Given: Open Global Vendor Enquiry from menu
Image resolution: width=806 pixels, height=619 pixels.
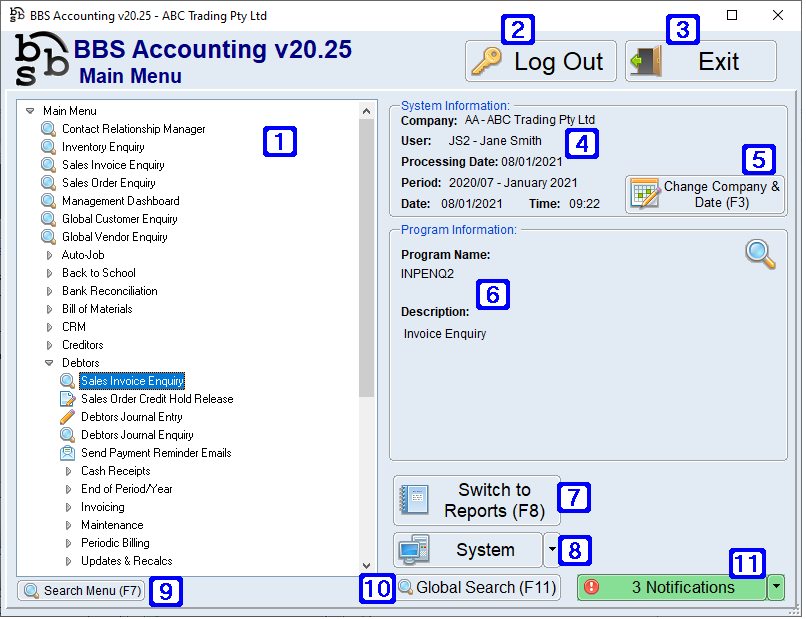Looking at the screenshot, I should 114,237.
